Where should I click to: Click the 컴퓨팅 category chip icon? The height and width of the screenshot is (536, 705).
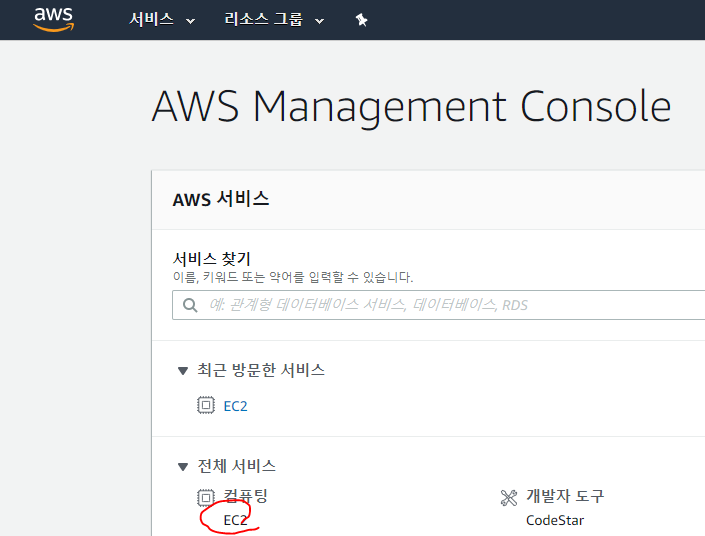[x=206, y=498]
